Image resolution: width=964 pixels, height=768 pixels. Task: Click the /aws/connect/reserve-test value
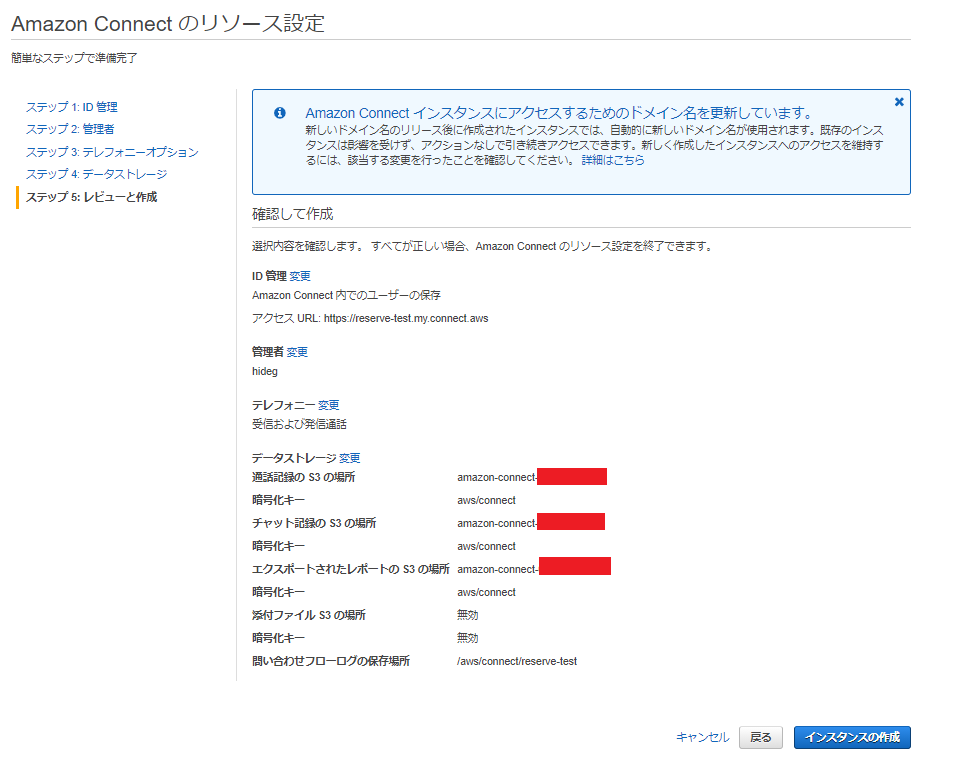point(517,661)
